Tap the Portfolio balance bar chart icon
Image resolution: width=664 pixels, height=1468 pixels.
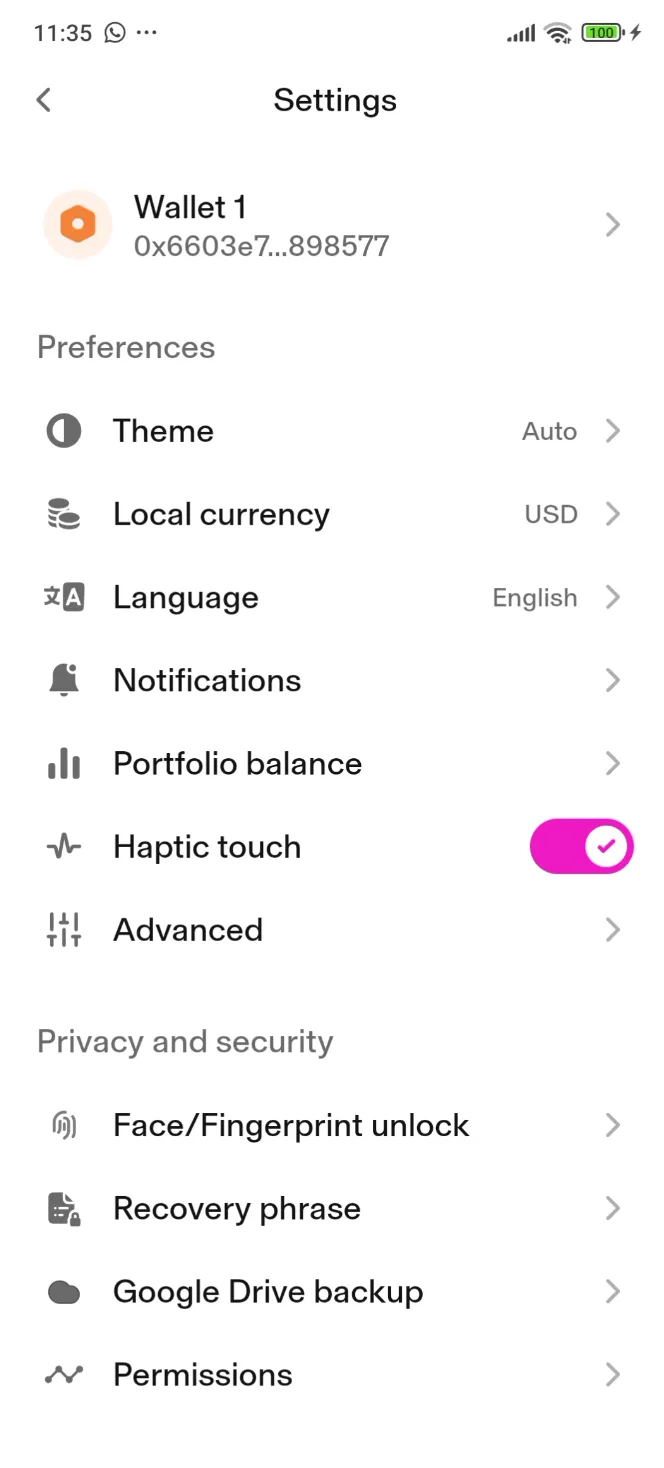pos(64,764)
